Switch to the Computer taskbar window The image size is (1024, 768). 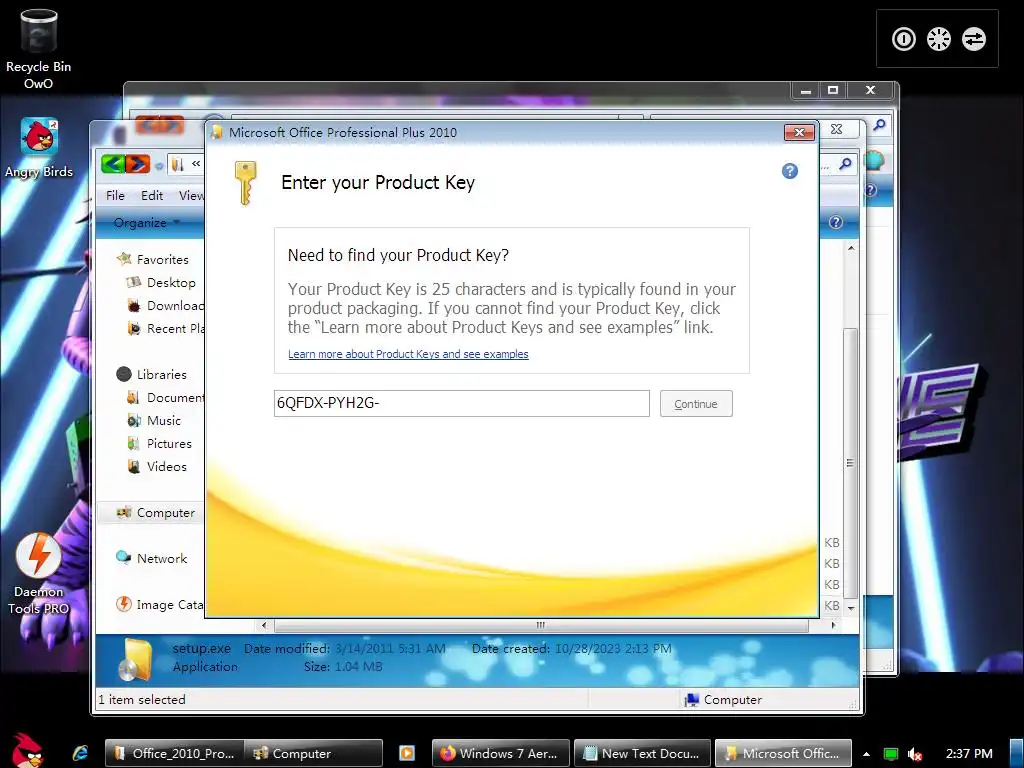click(313, 753)
